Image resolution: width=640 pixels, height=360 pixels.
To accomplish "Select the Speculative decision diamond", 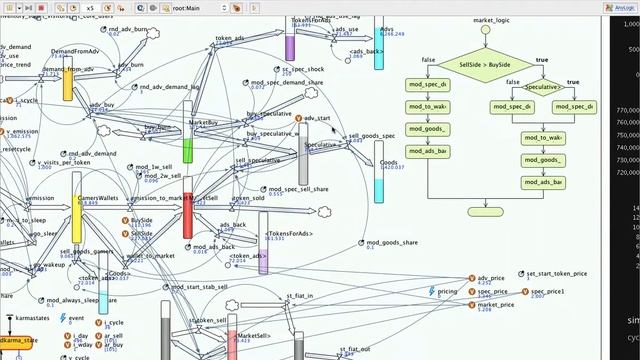I will (x=543, y=87).
